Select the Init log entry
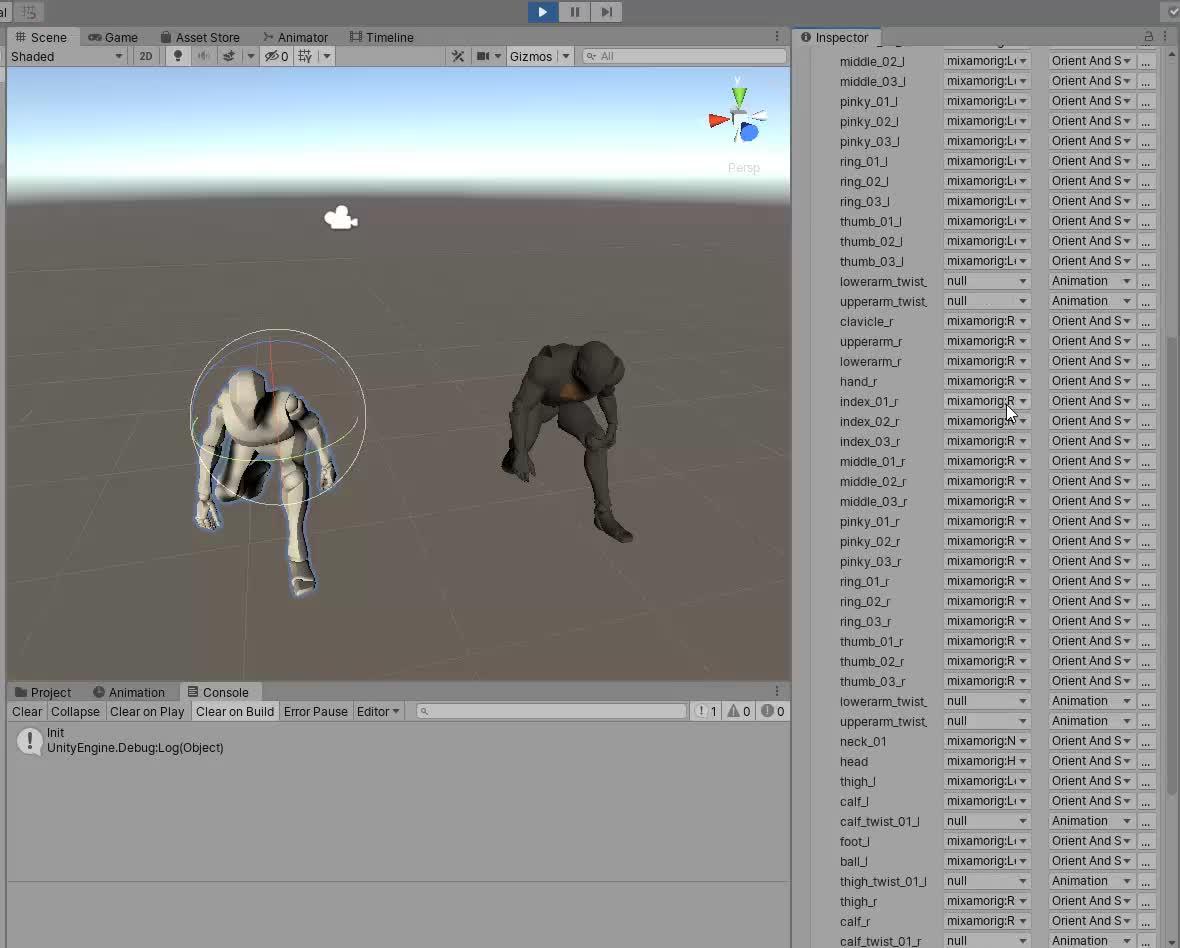This screenshot has height=948, width=1180. (398, 740)
